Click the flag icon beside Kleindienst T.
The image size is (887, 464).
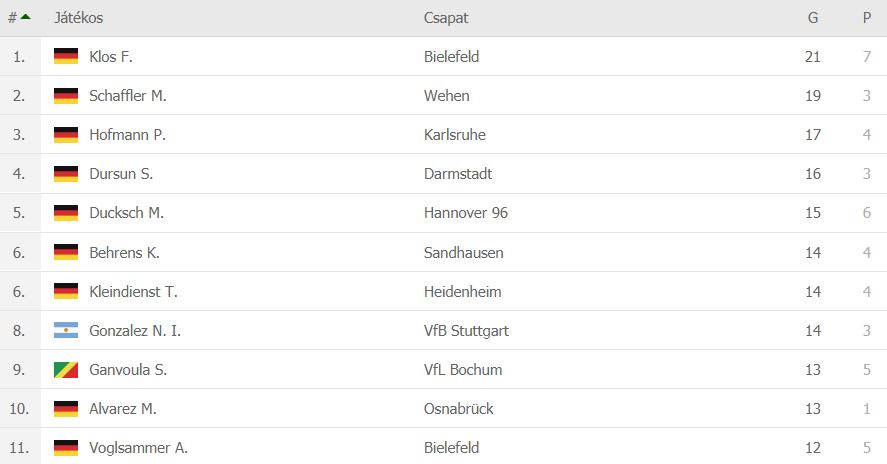click(x=66, y=291)
